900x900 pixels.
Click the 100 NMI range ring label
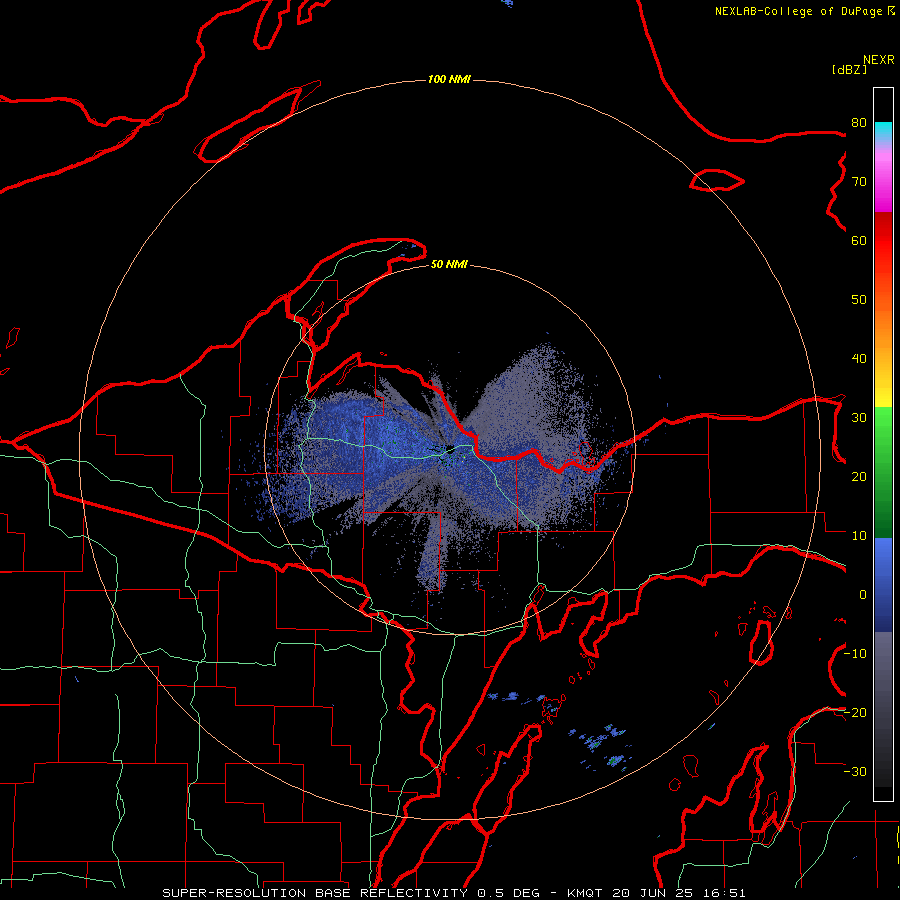(449, 79)
